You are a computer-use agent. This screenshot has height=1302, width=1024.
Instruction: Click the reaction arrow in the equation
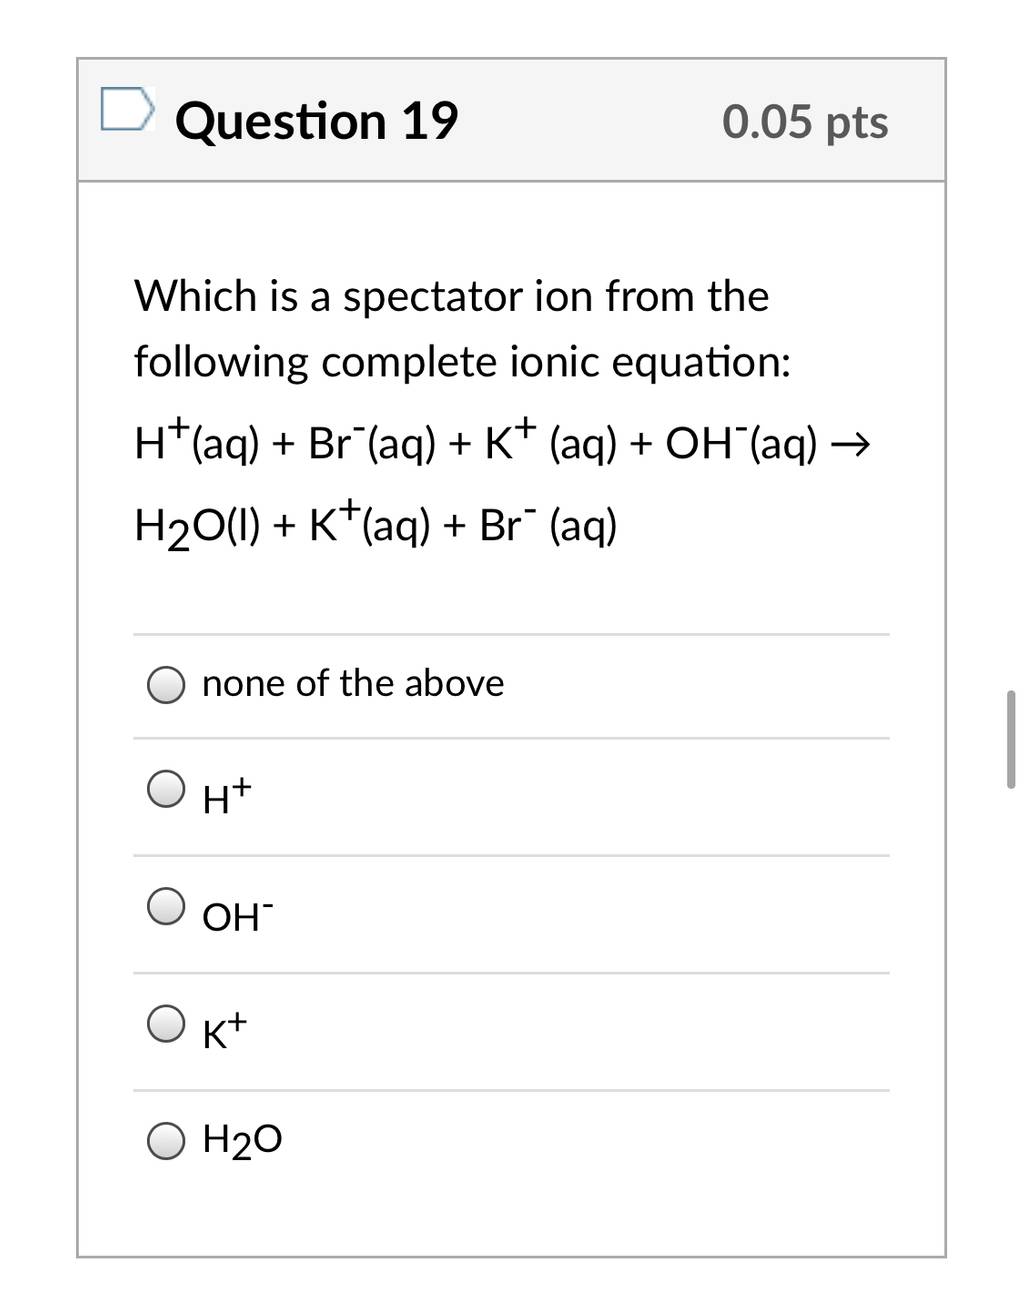(851, 444)
